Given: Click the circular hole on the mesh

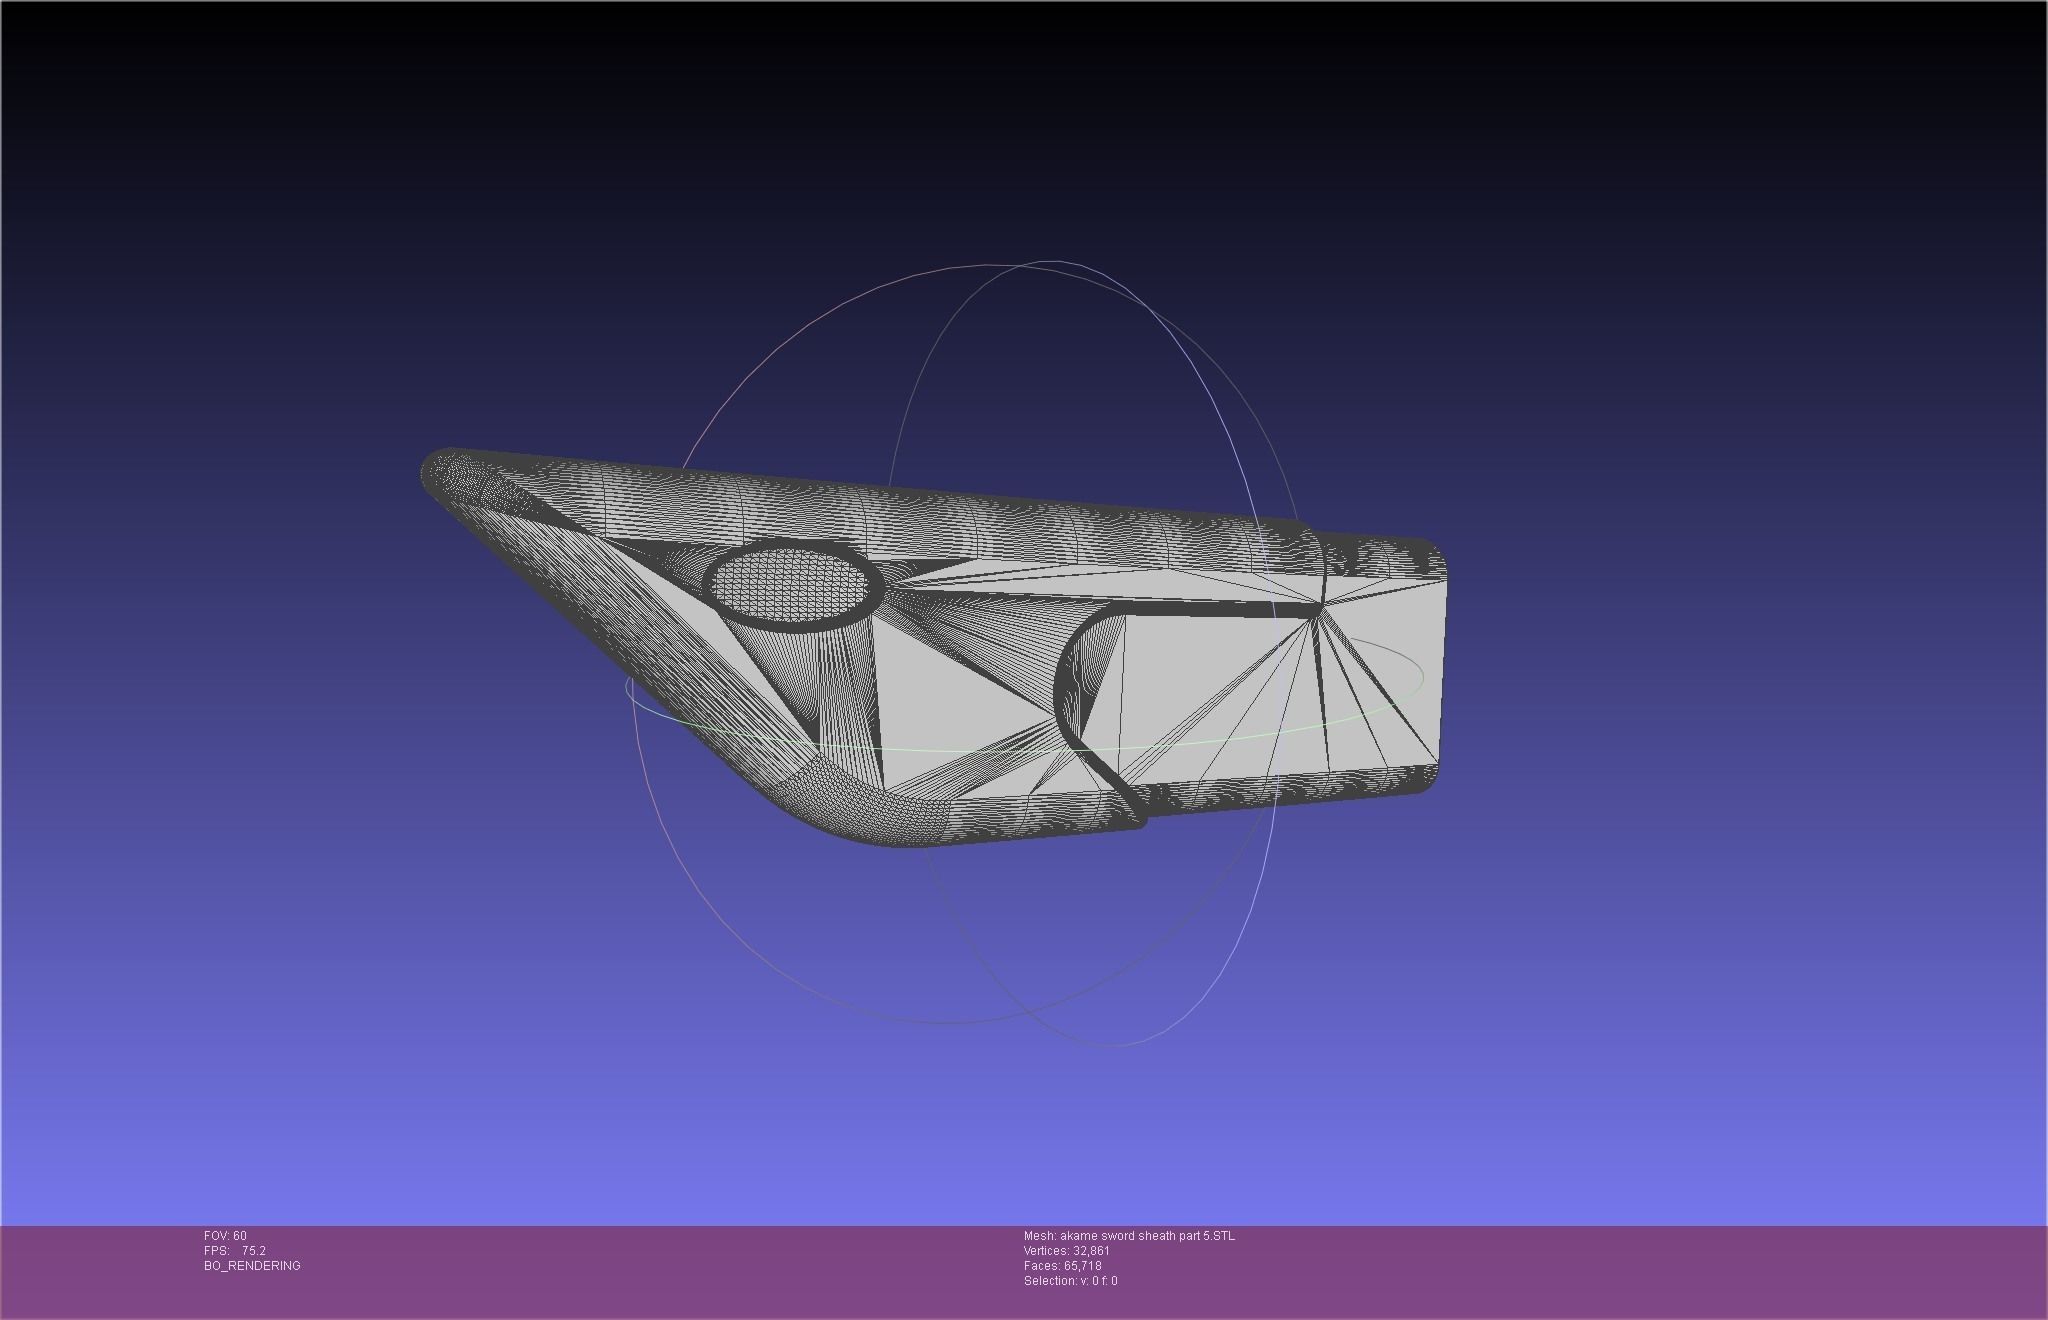Looking at the screenshot, I should (x=794, y=587).
